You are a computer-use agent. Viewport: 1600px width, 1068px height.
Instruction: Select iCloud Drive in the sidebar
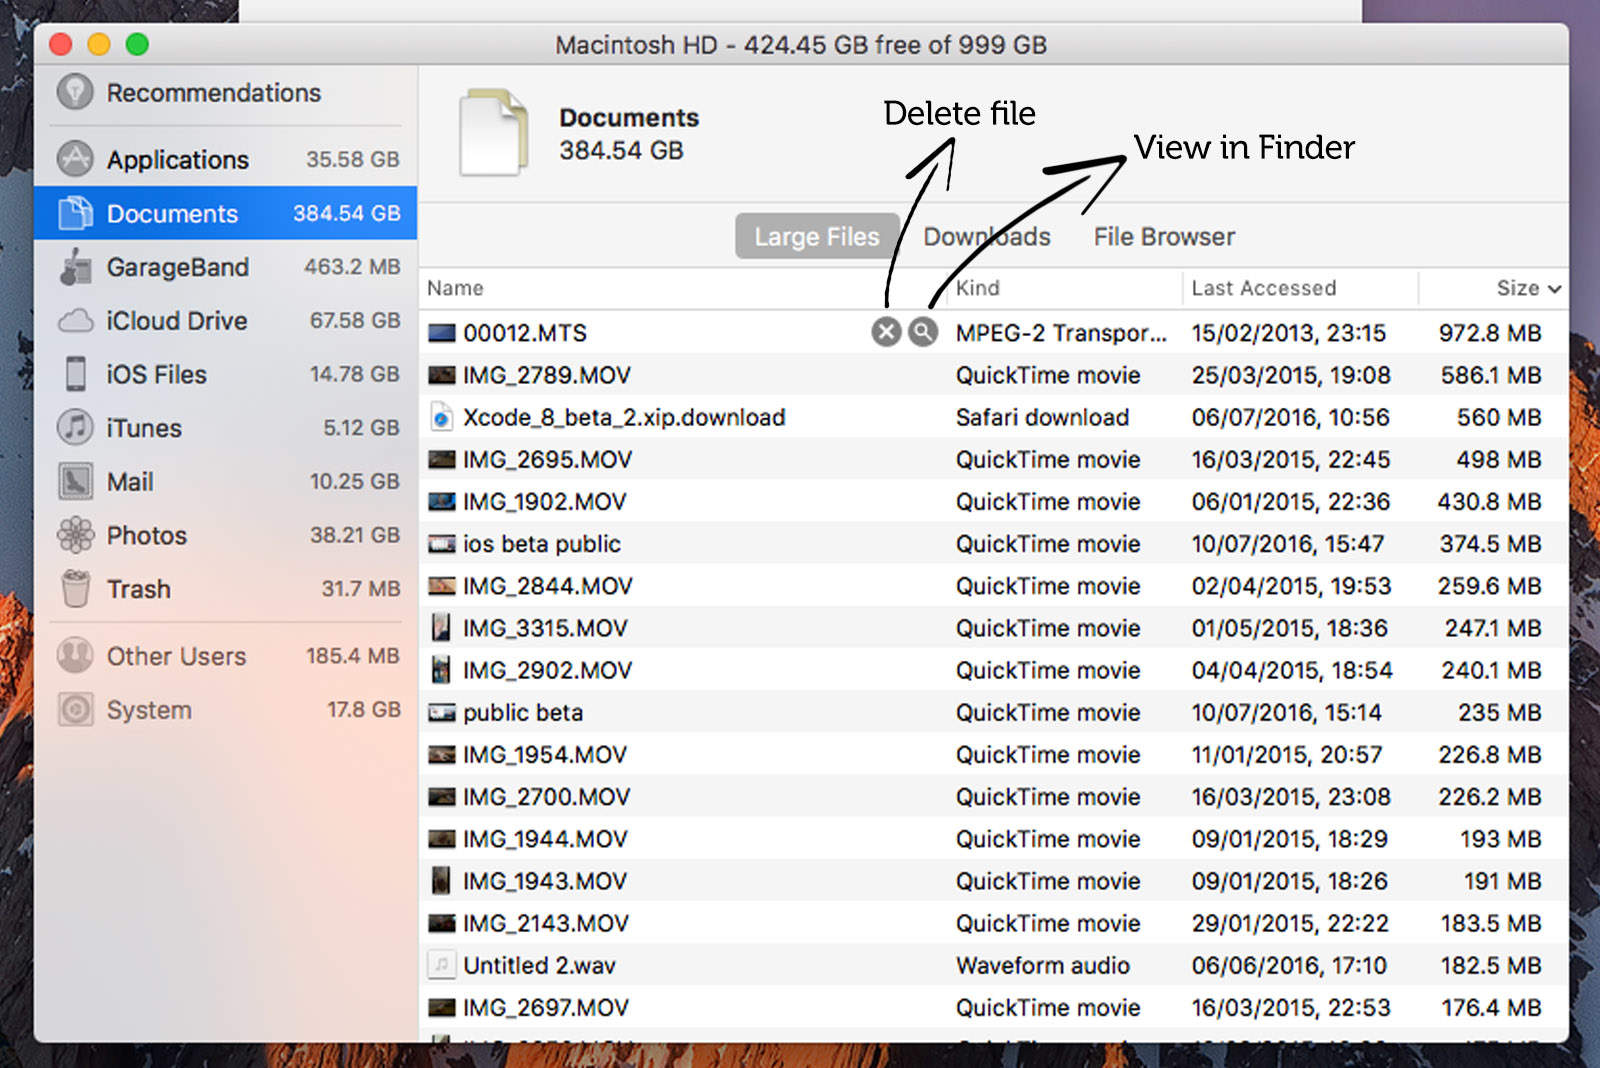[177, 321]
